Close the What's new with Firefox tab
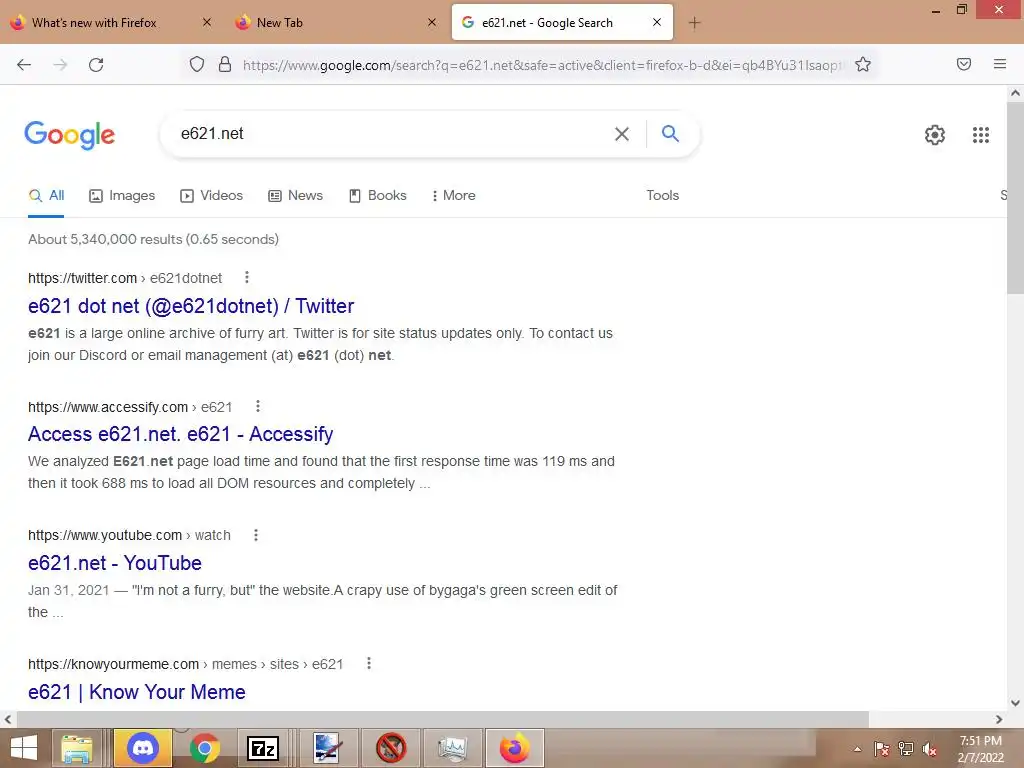Image resolution: width=1024 pixels, height=768 pixels. (x=206, y=22)
